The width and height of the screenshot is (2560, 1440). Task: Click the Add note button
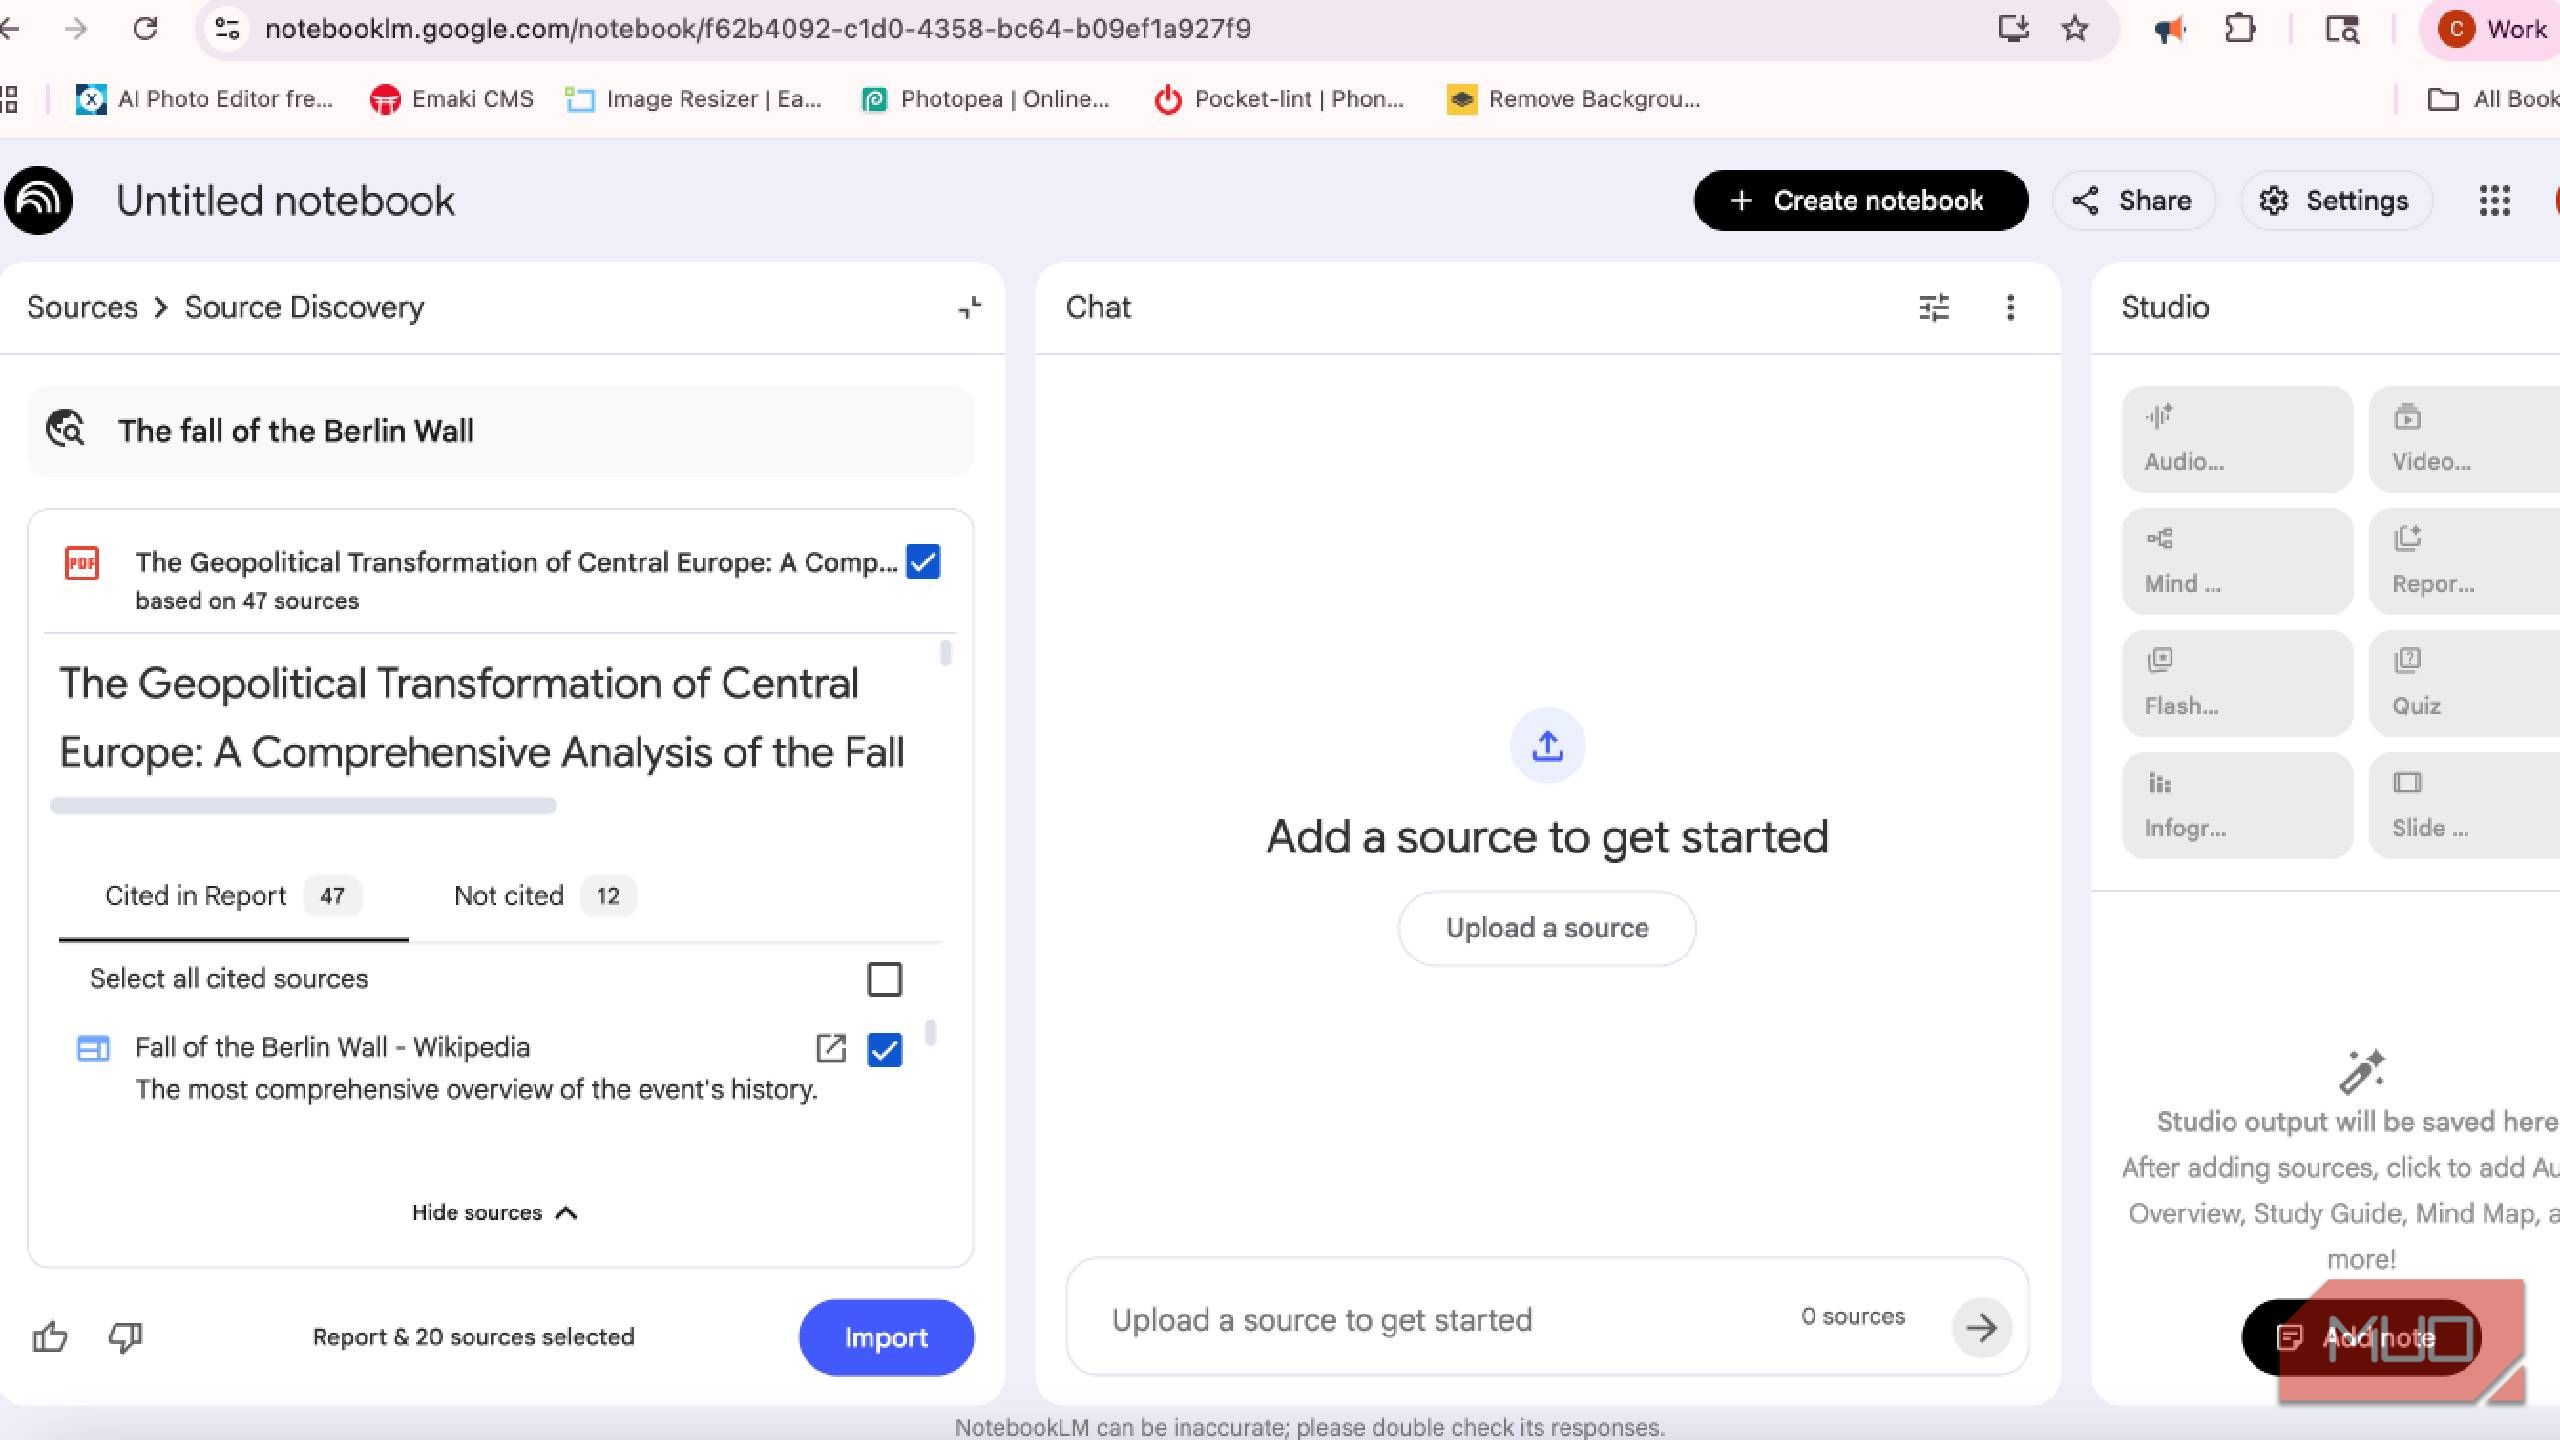(2360, 1337)
